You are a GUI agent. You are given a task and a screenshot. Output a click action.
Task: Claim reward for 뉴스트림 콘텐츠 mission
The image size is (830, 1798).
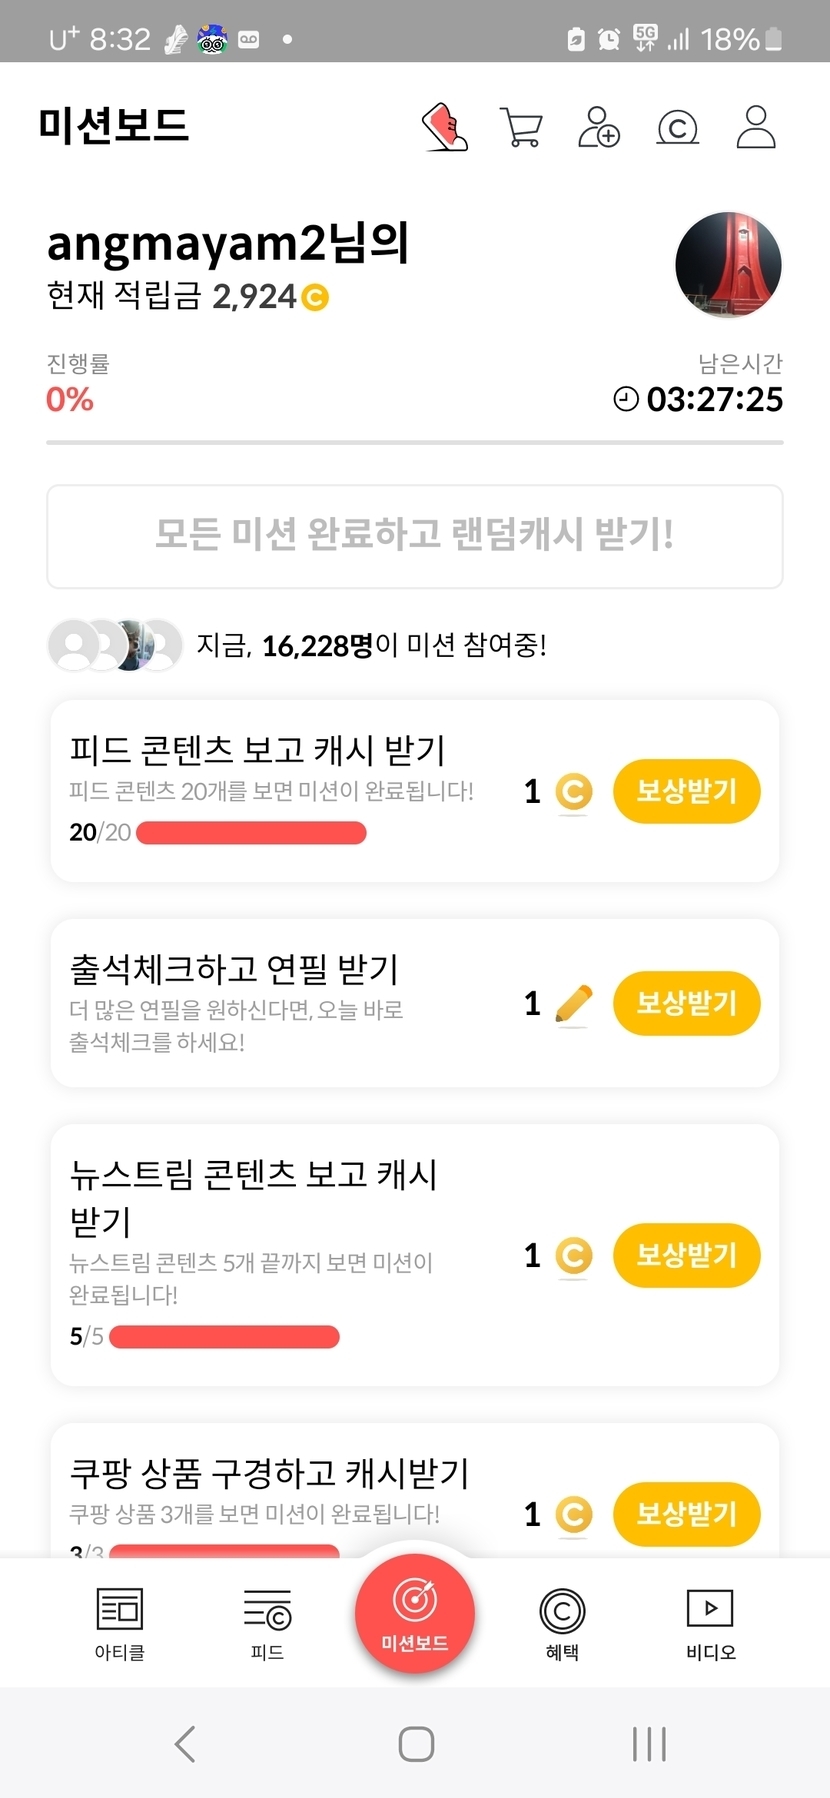pos(686,1255)
